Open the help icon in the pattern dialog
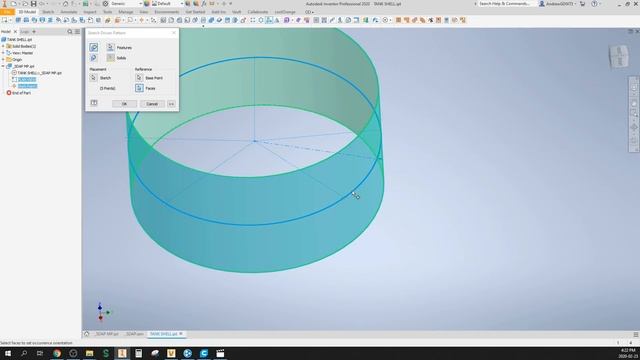The height and width of the screenshot is (360, 640). pos(94,103)
